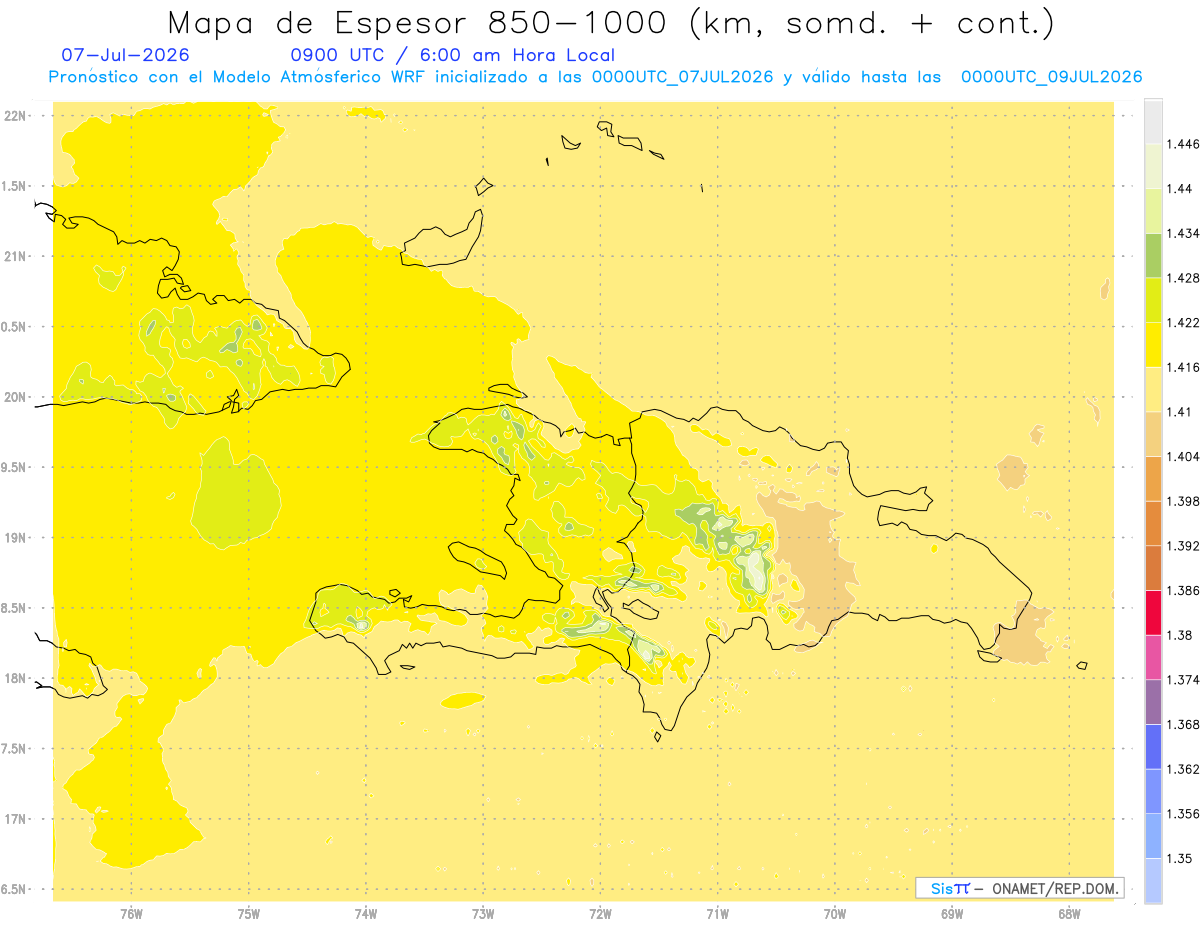This screenshot has height=927, width=1200.
Task: Click the legend value '1.356'
Action: [x=1184, y=813]
